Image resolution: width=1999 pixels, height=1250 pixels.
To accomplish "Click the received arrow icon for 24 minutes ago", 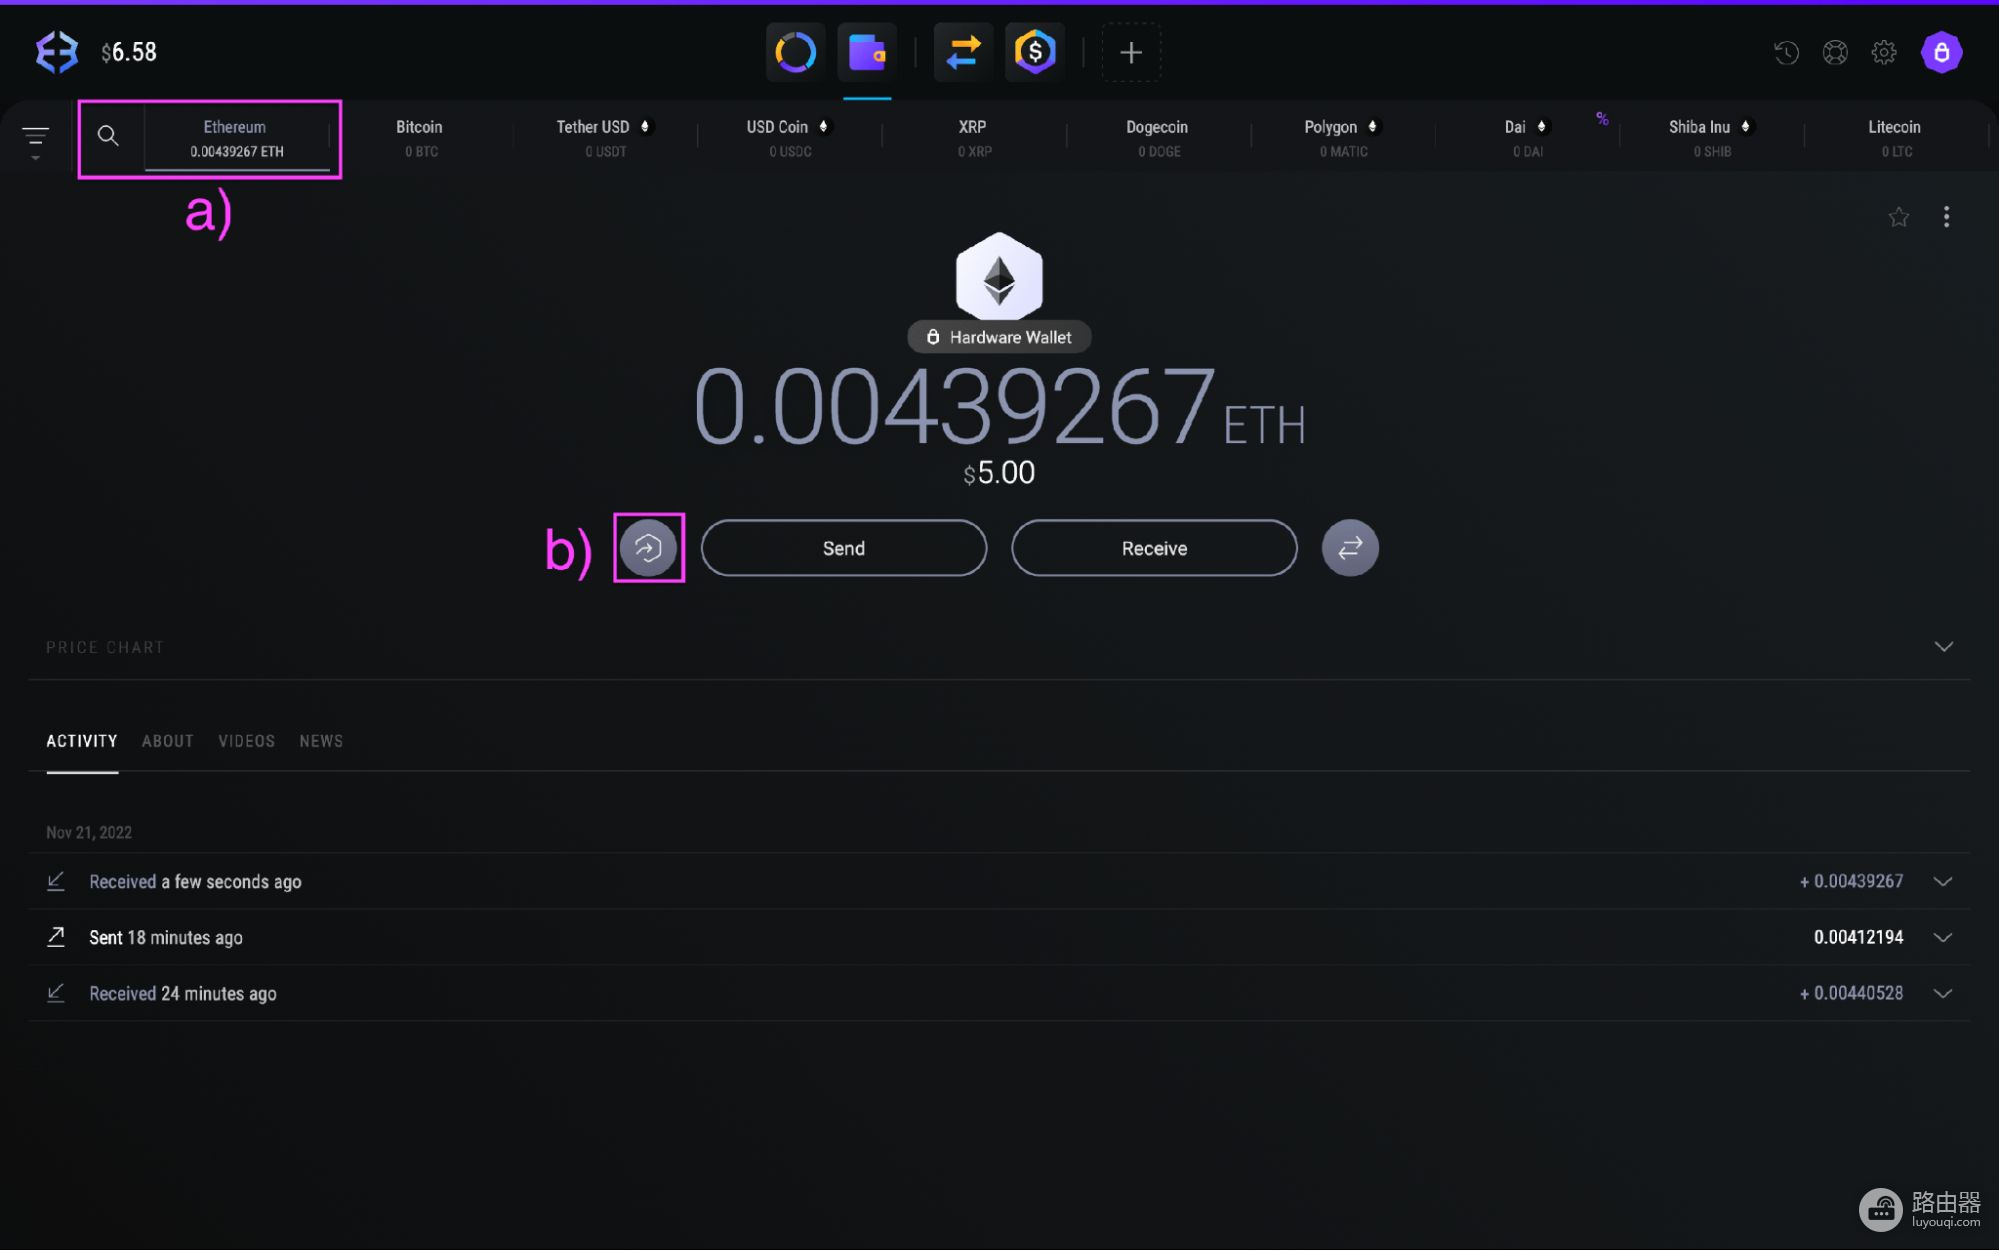I will (x=56, y=993).
